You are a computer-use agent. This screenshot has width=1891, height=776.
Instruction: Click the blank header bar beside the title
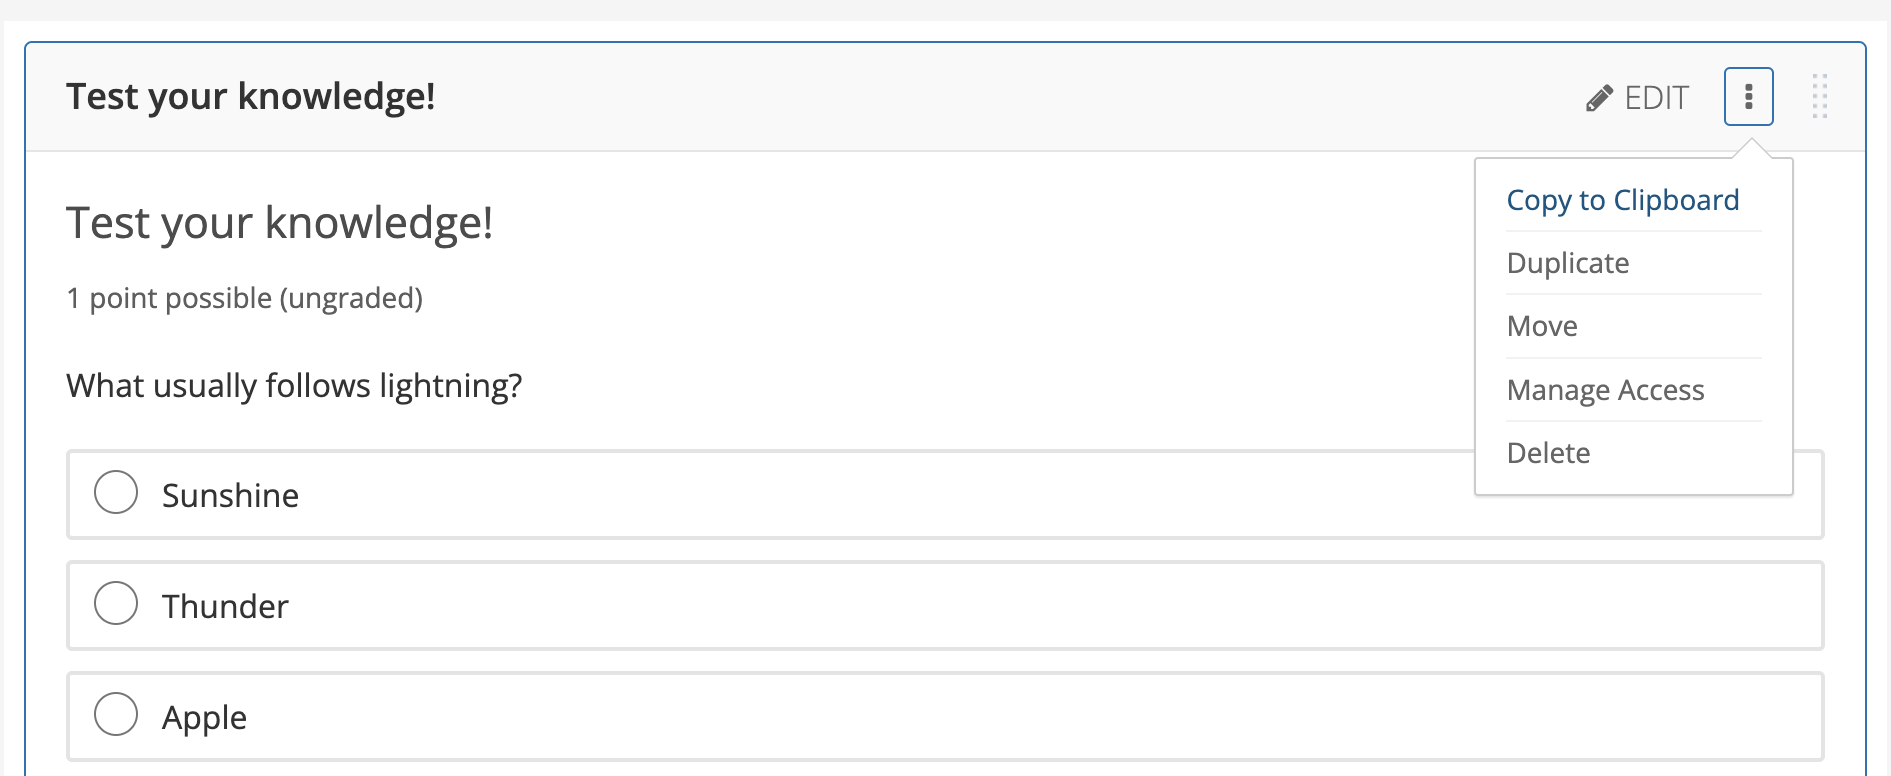(x=1000, y=97)
